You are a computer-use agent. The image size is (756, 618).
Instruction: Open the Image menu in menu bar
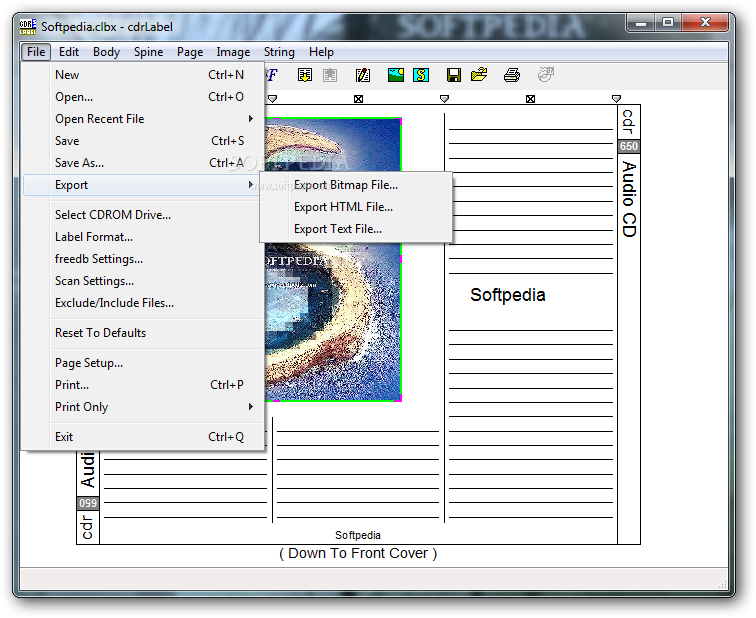[x=233, y=52]
